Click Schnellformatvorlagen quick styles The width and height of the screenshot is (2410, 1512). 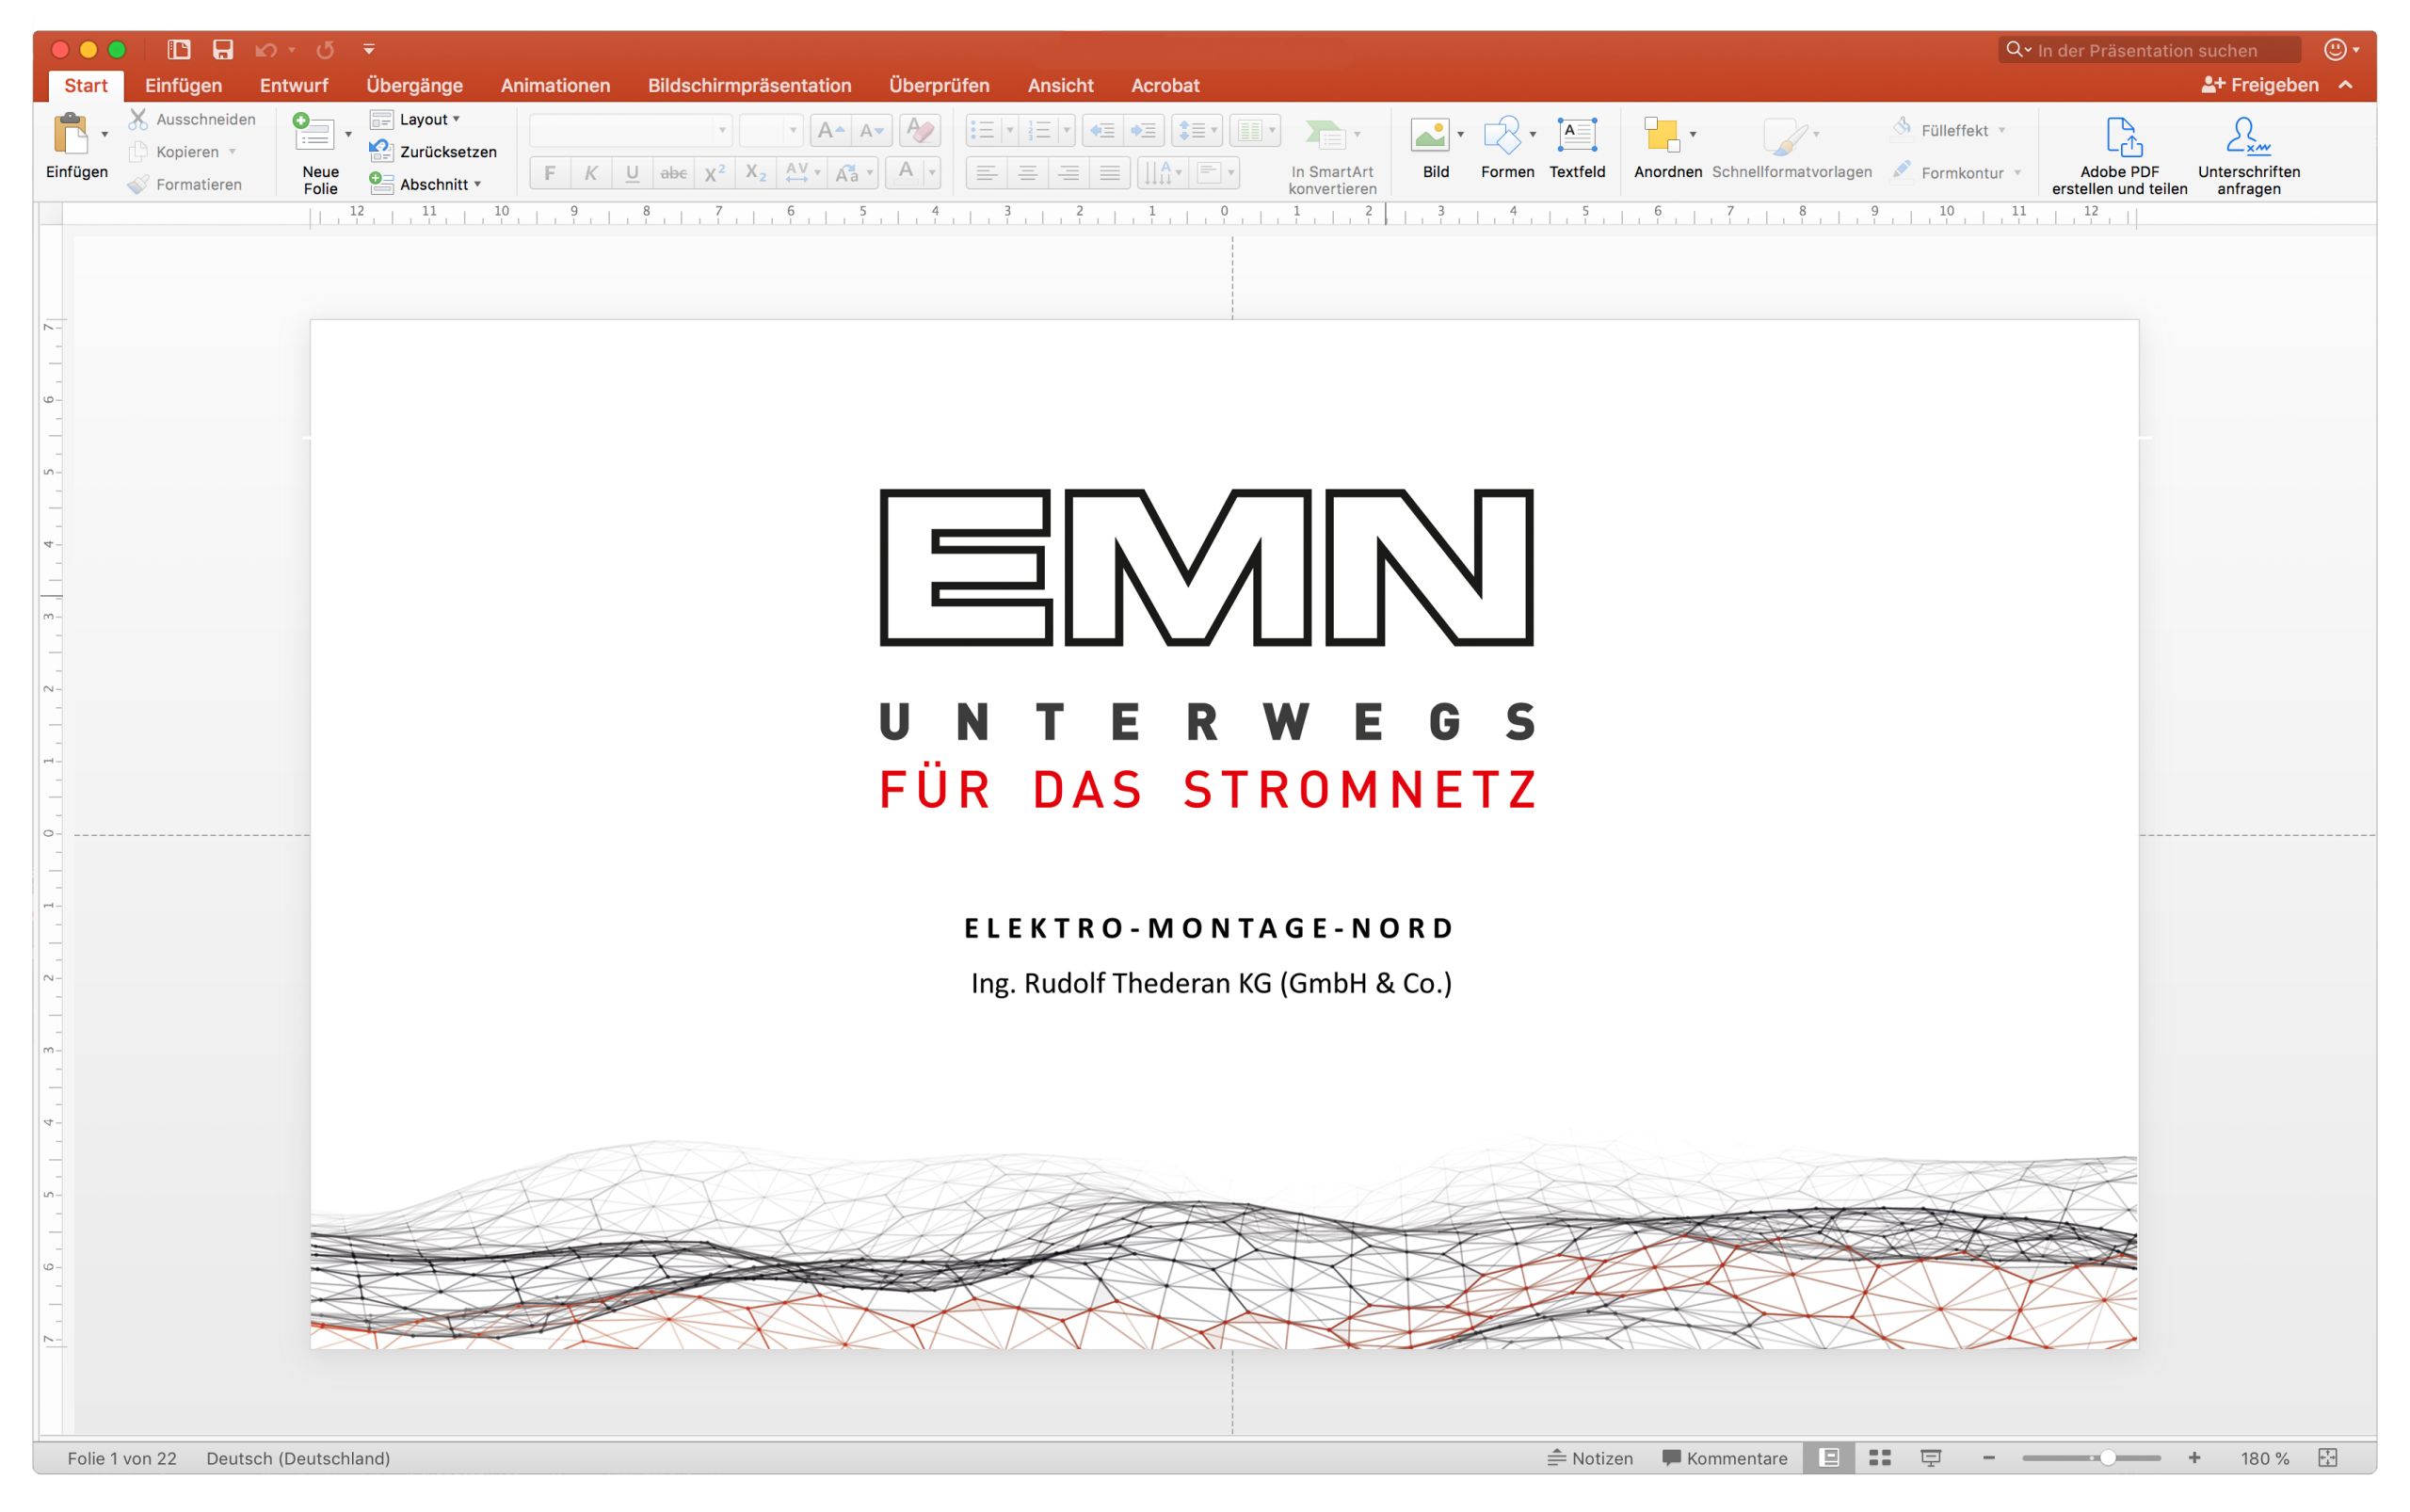1791,150
